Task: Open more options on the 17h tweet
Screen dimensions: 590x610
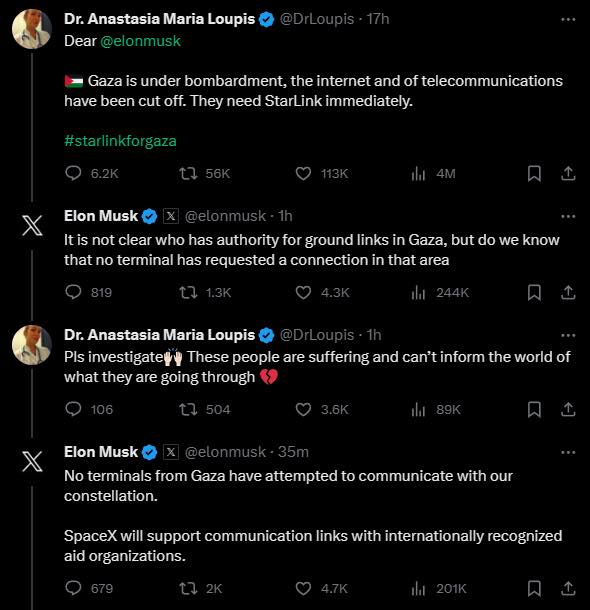Action: 568,19
